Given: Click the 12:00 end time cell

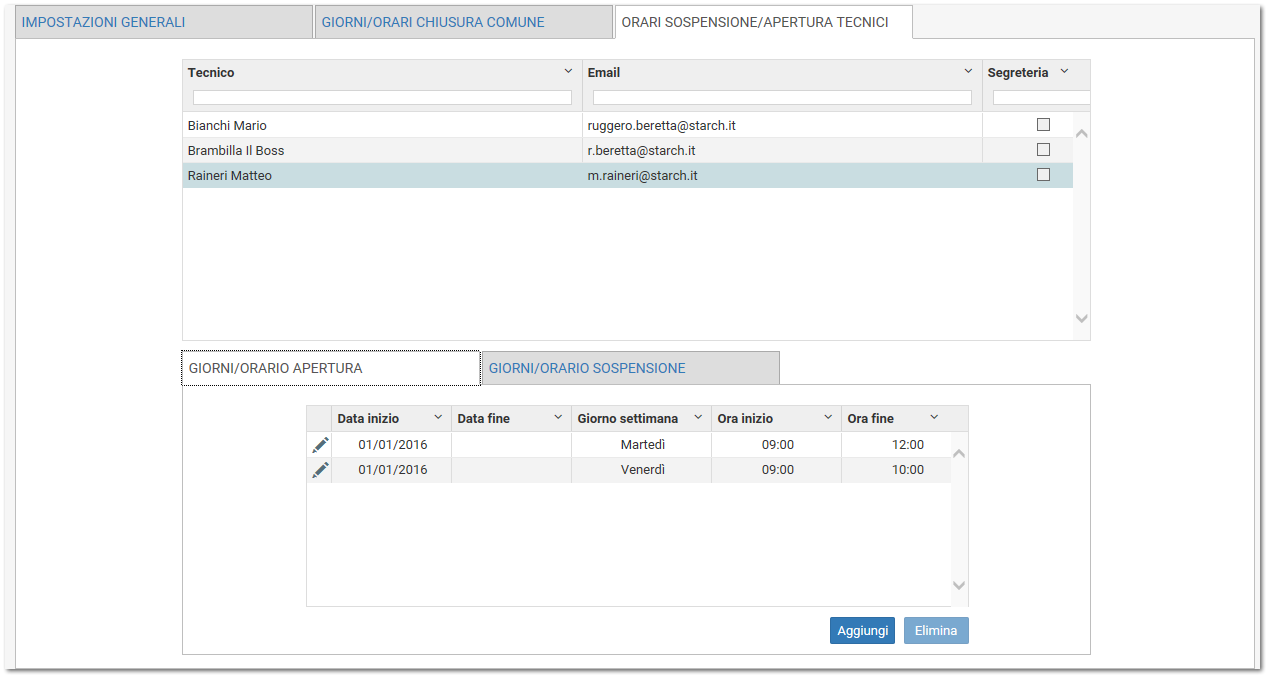Looking at the screenshot, I should [x=897, y=445].
